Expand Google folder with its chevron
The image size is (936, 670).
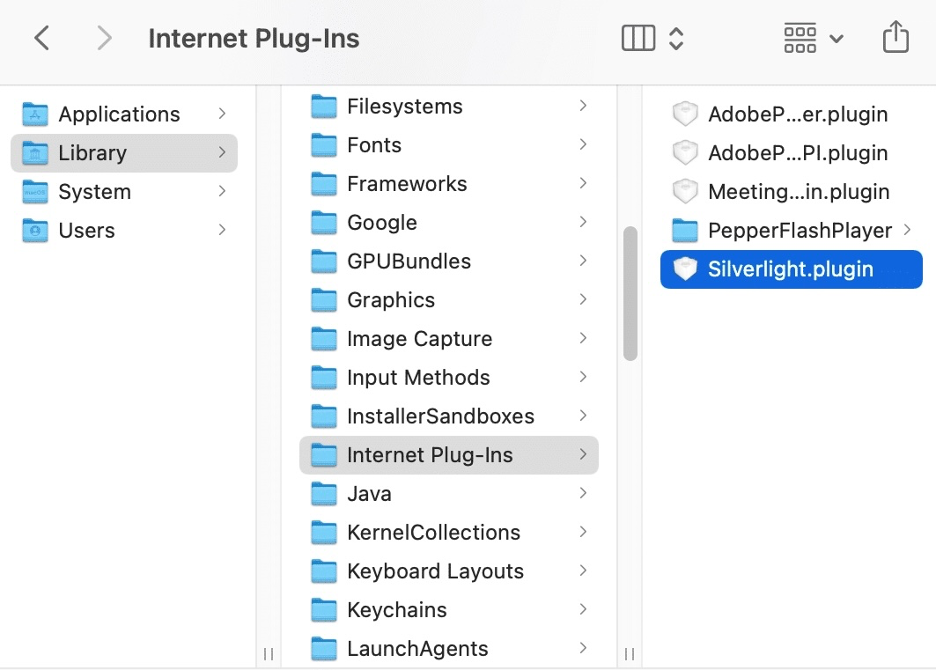click(583, 222)
